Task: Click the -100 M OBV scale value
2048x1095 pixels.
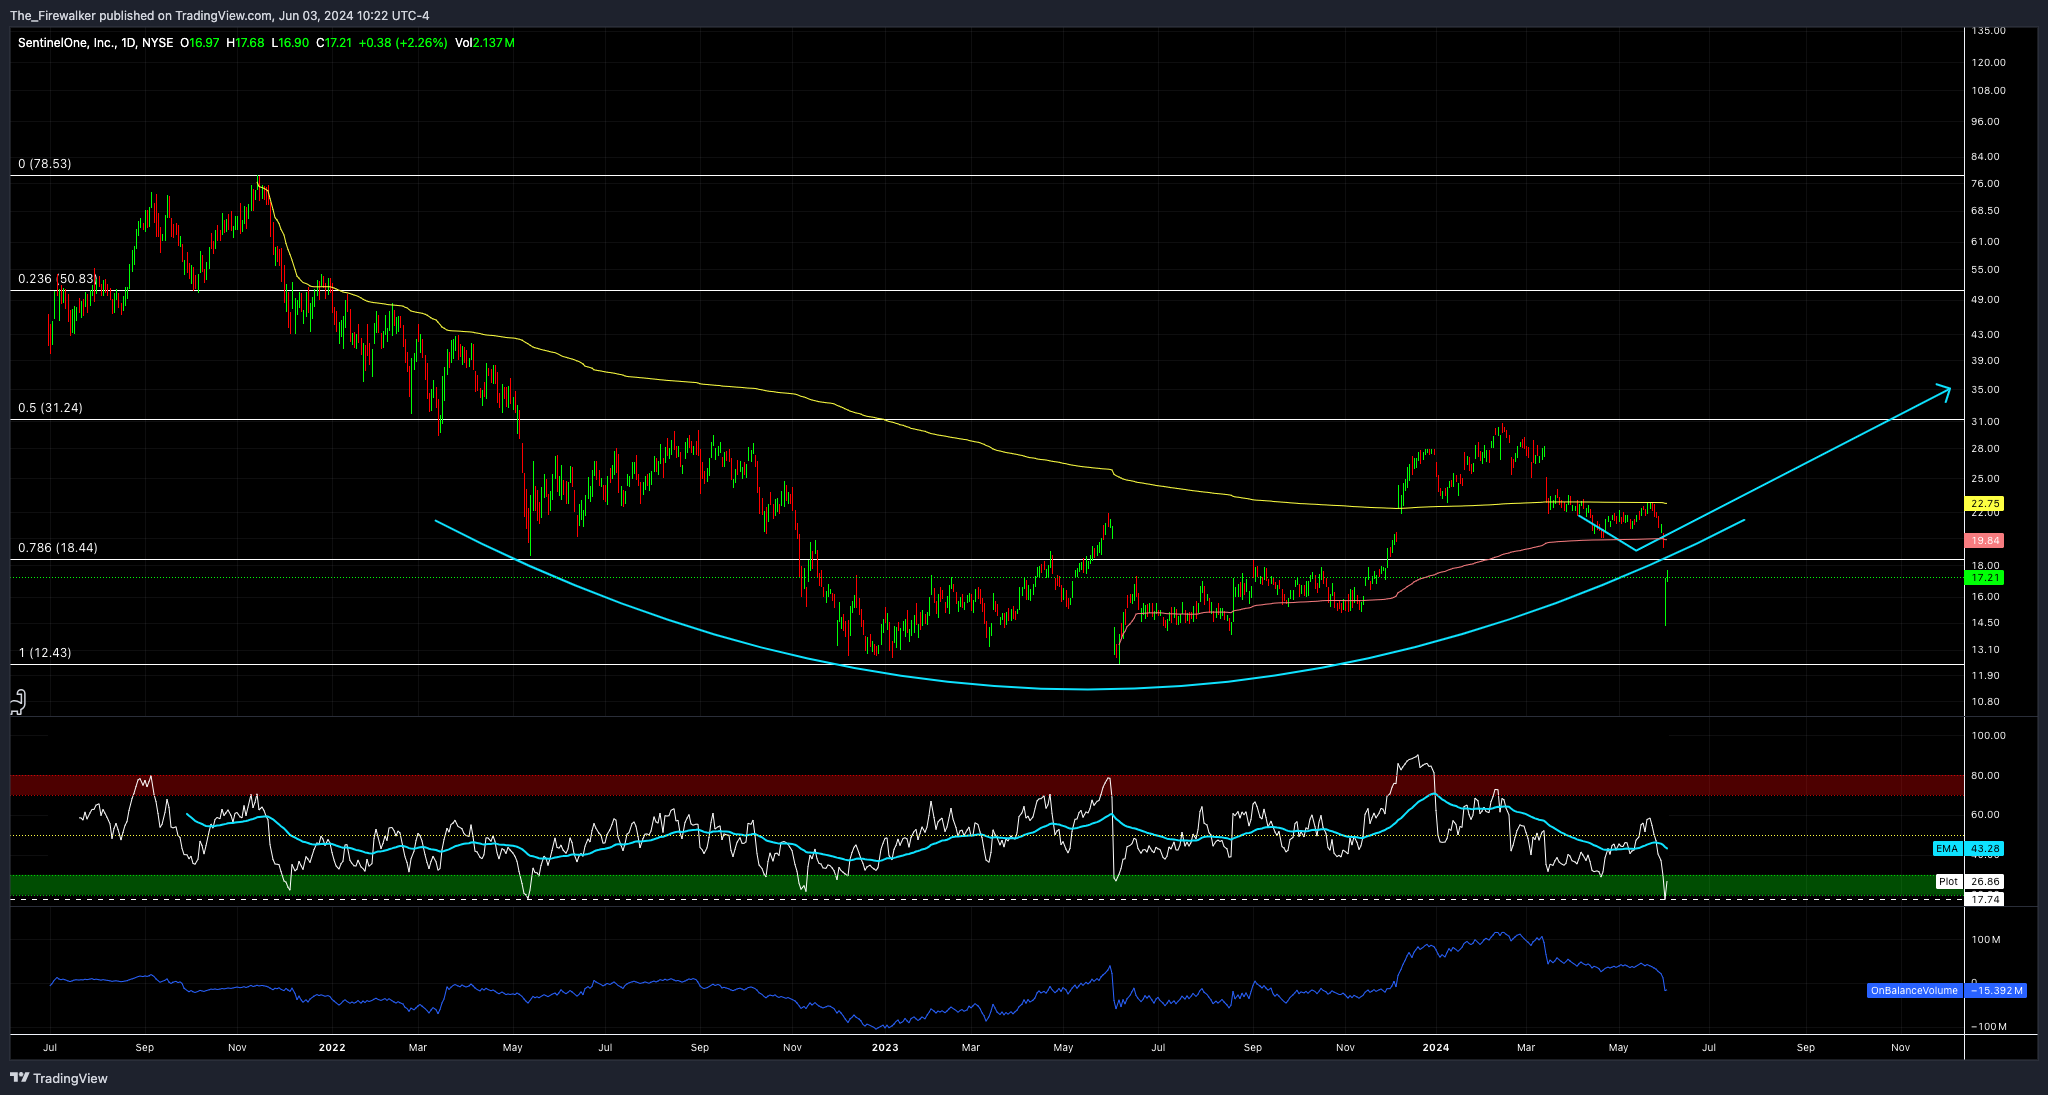Action: [x=1988, y=1027]
